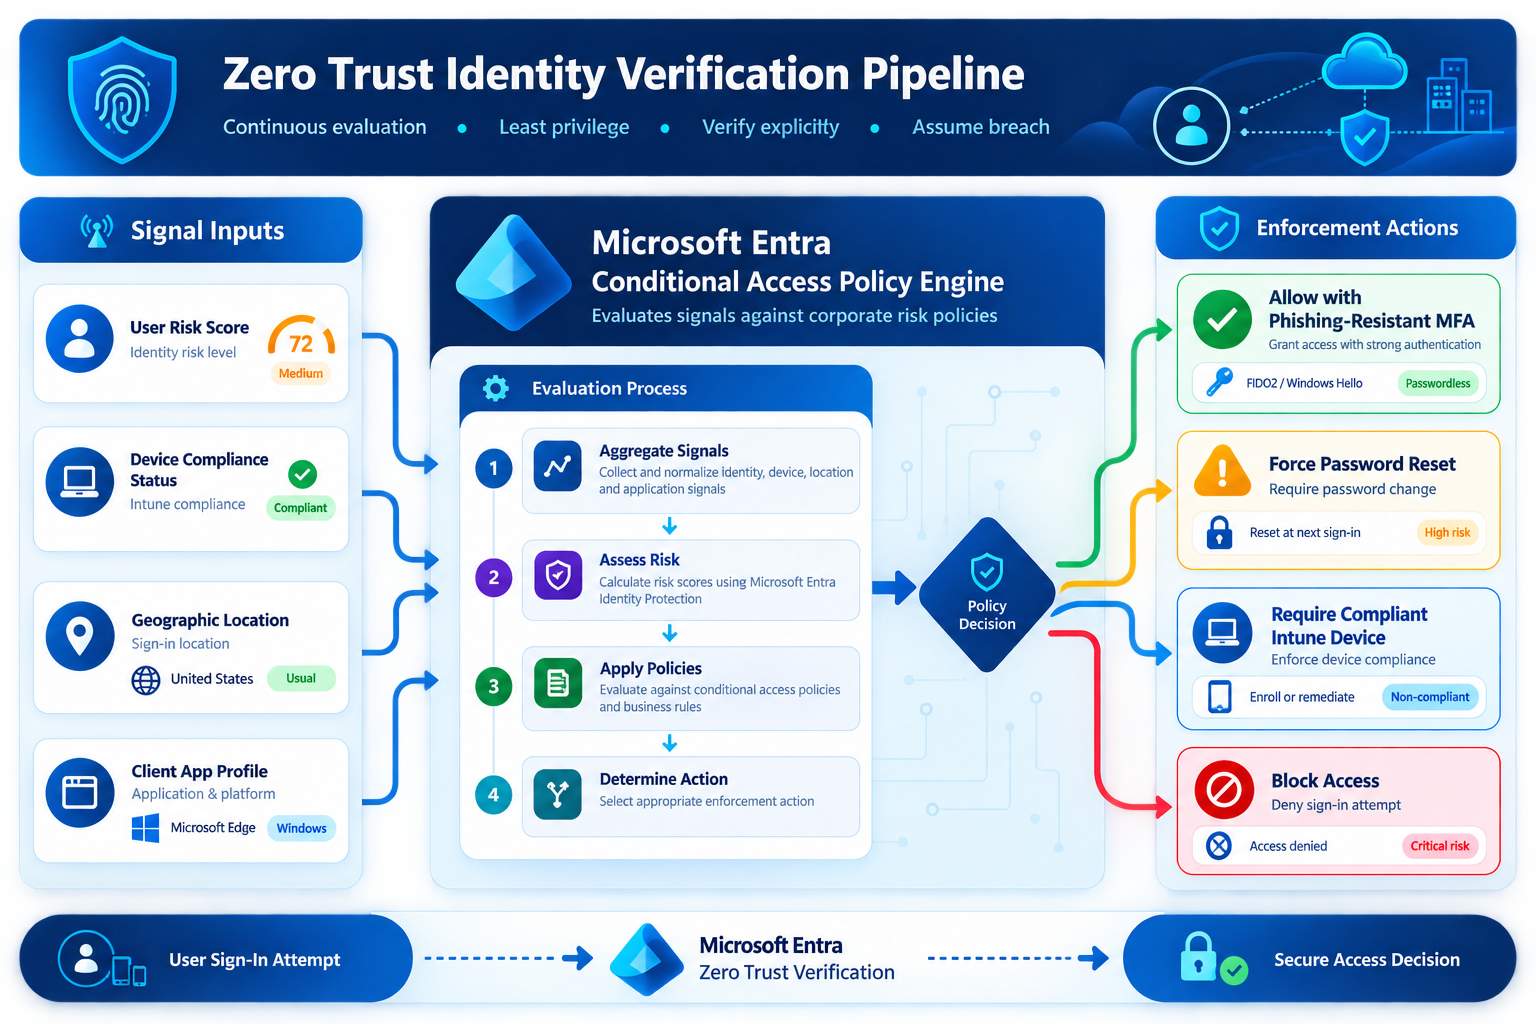Click the orange warning triangle icon
Image resolution: width=1536 pixels, height=1024 pixels.
[x=1222, y=470]
